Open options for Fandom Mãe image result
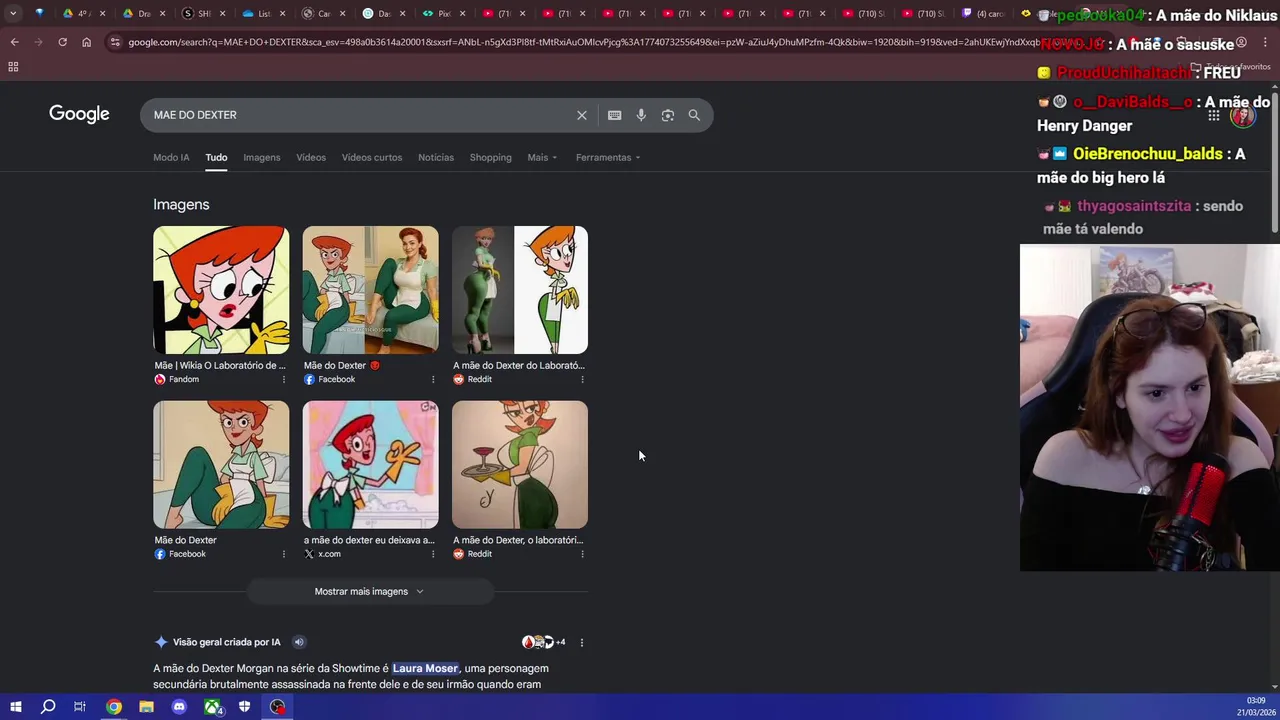Image resolution: width=1280 pixels, height=720 pixels. point(283,379)
